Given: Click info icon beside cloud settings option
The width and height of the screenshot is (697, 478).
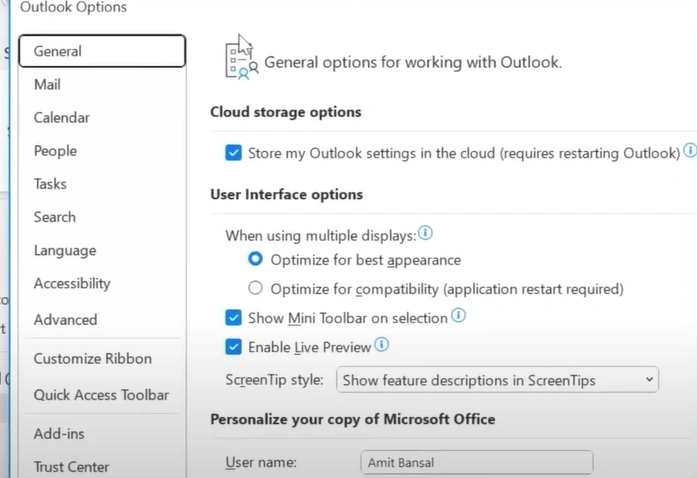Looking at the screenshot, I should click(690, 150).
